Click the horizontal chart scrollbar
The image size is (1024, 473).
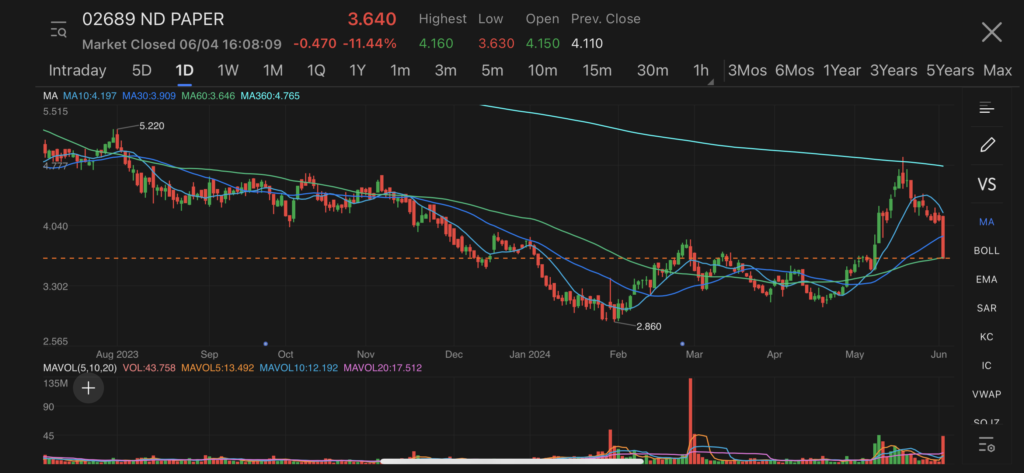click(512, 461)
